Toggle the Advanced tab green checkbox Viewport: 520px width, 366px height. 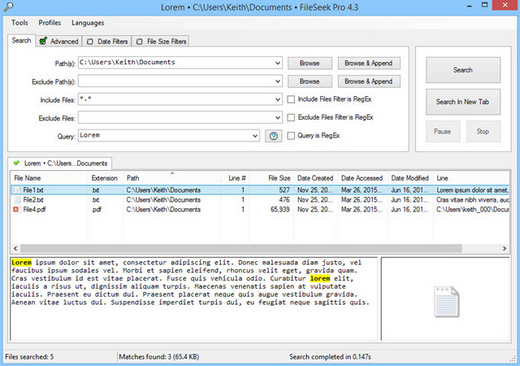coord(43,41)
